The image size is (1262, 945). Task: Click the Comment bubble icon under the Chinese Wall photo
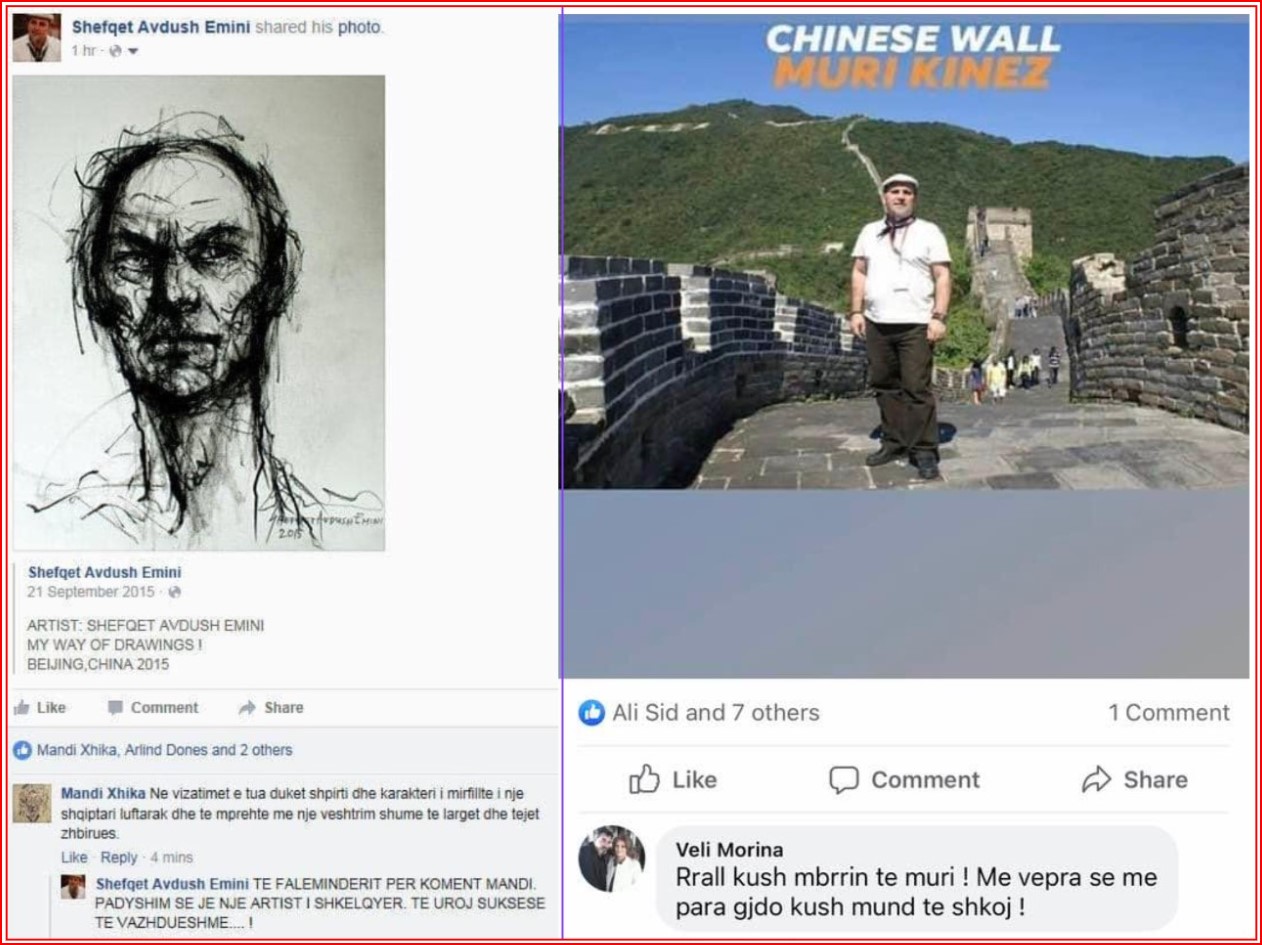(x=844, y=780)
